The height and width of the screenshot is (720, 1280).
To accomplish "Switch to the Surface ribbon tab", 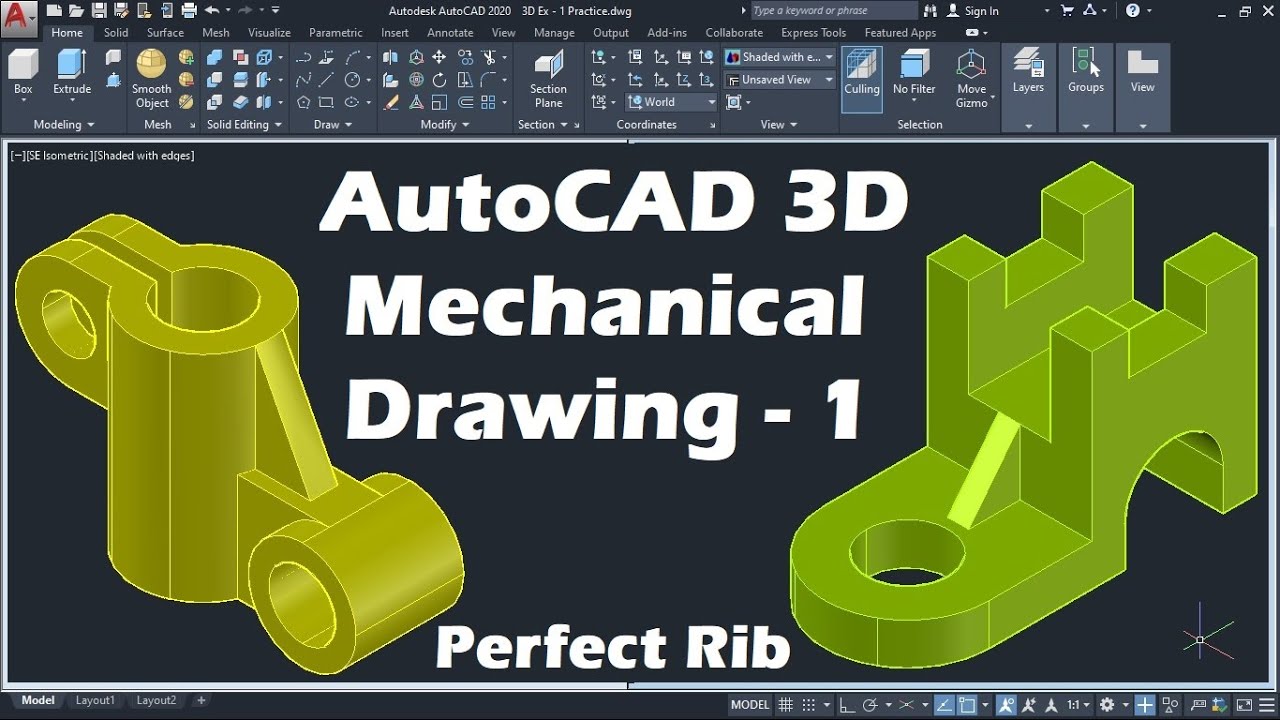I will pyautogui.click(x=165, y=33).
